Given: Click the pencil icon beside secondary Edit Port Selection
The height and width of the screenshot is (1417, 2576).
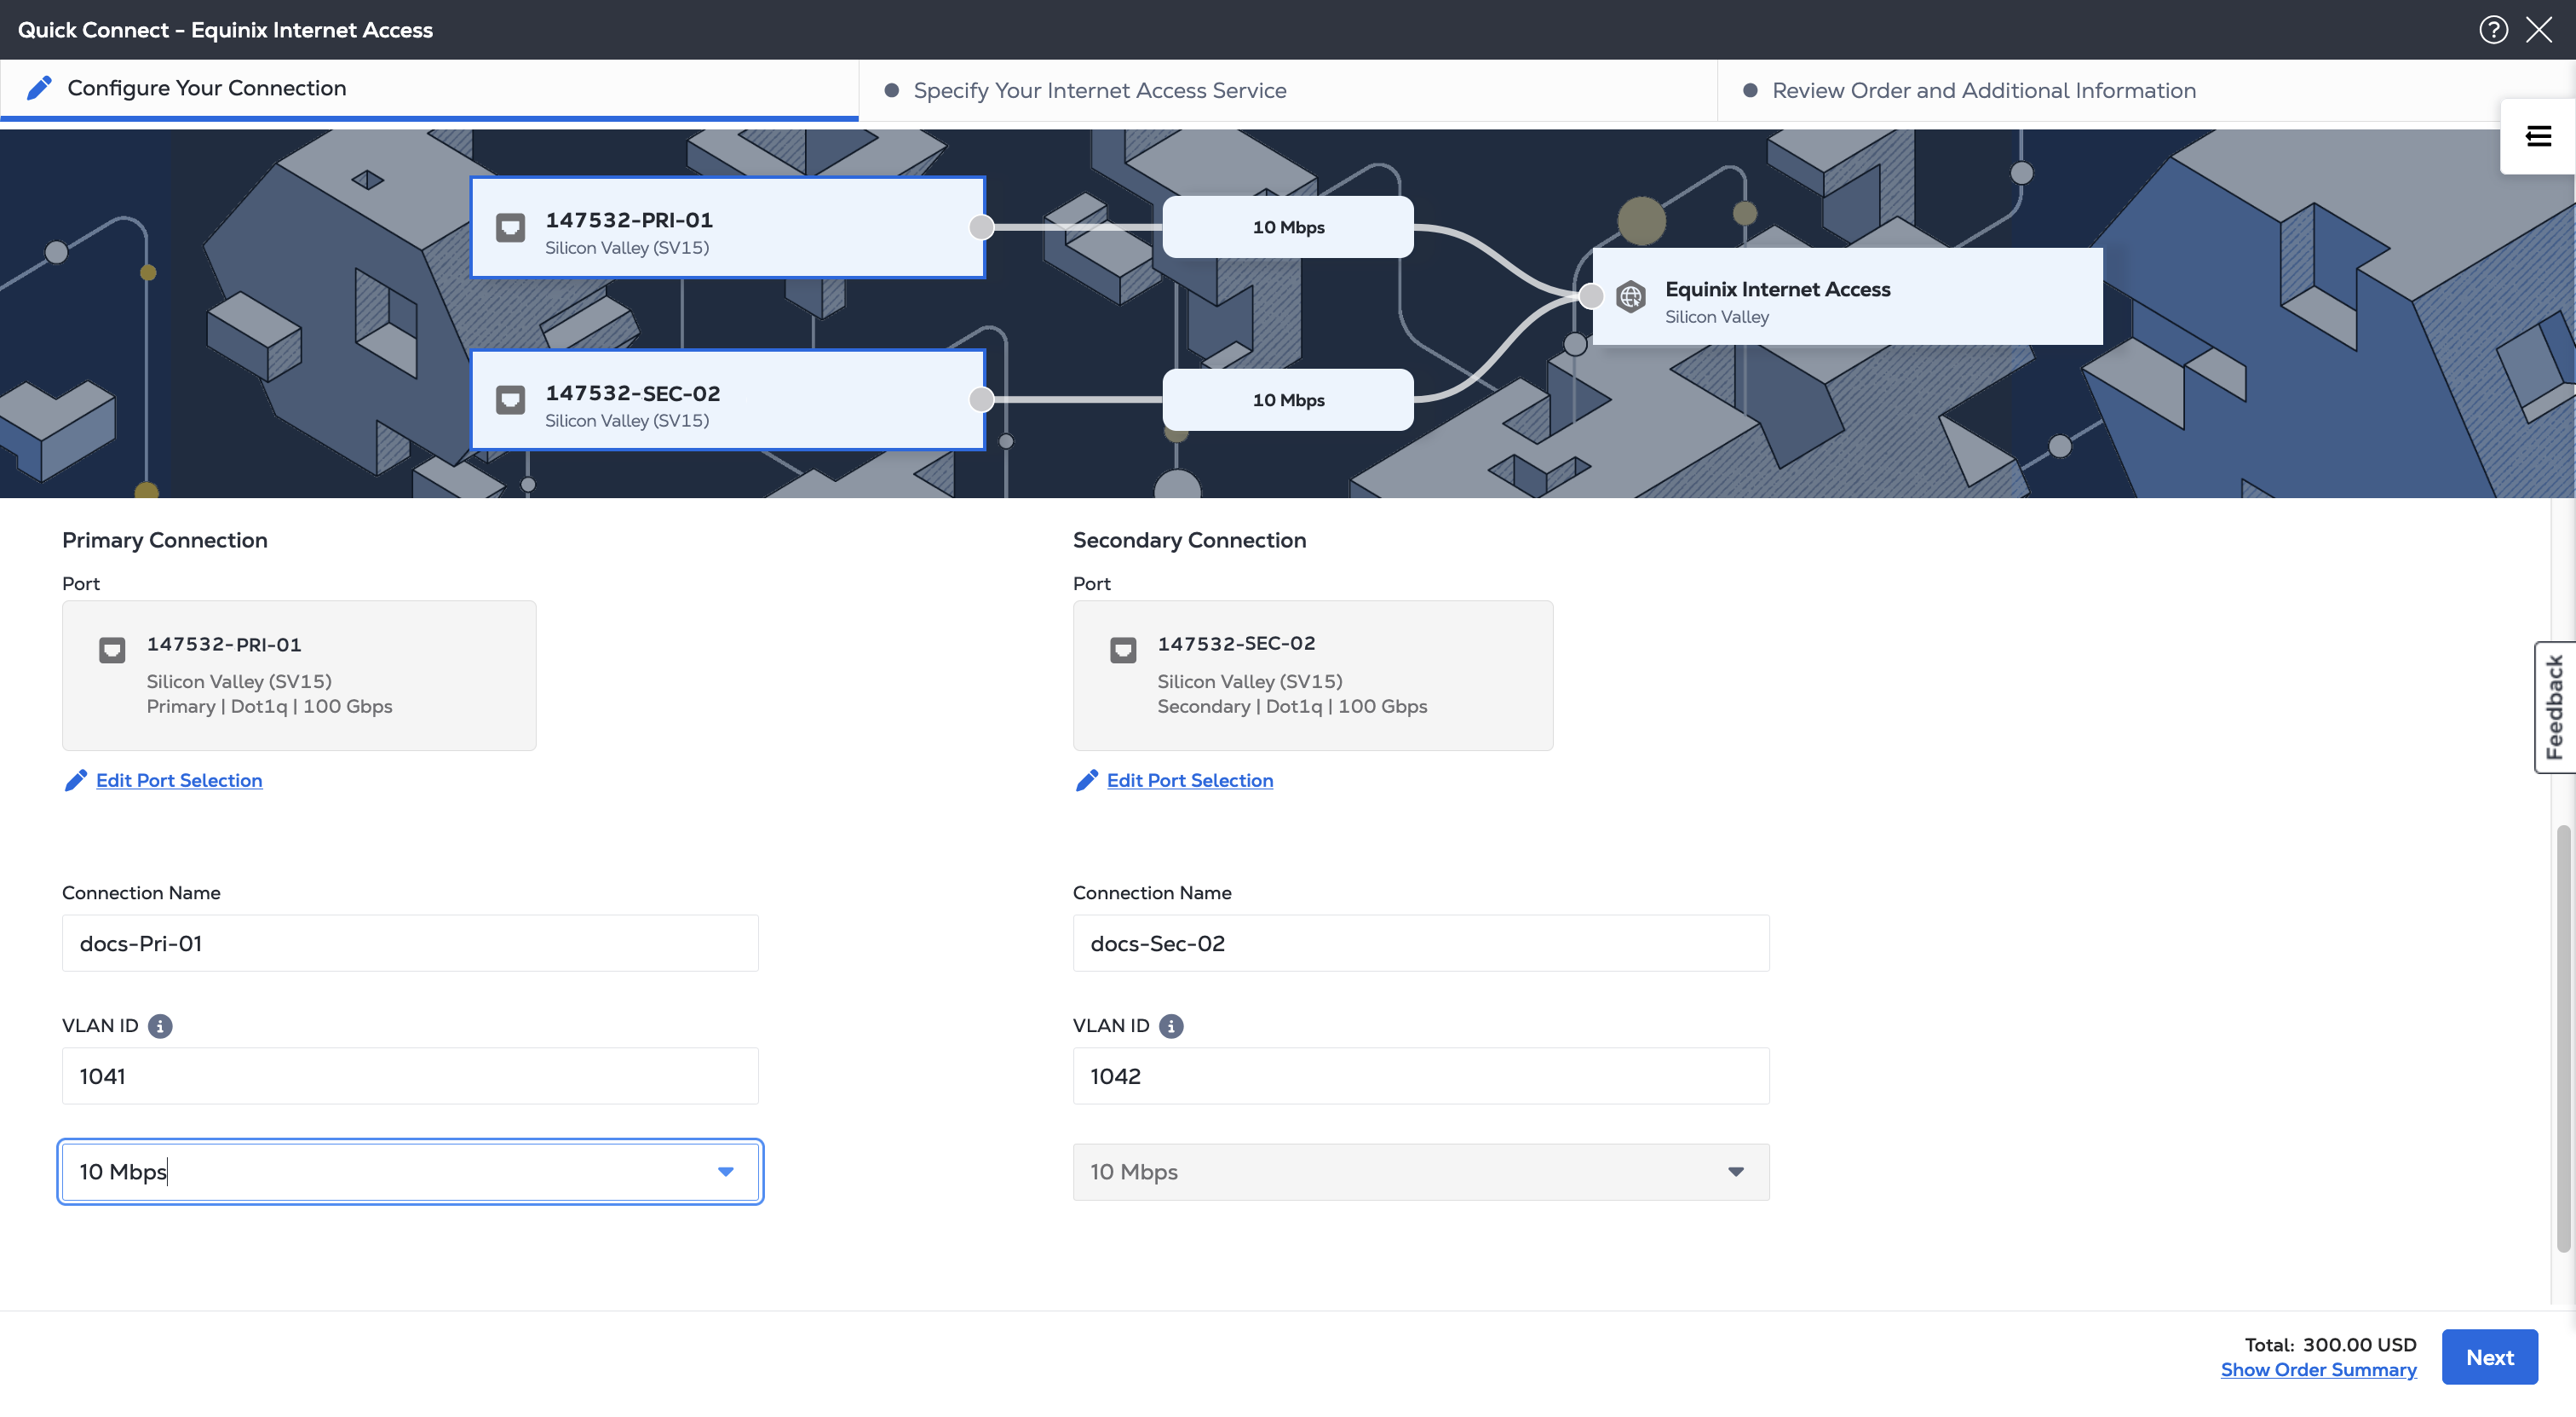Looking at the screenshot, I should (x=1086, y=780).
